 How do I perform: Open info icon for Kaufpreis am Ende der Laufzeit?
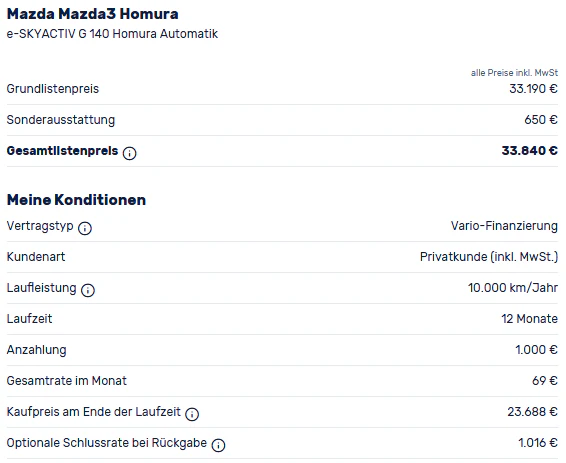pyautogui.click(x=192, y=414)
